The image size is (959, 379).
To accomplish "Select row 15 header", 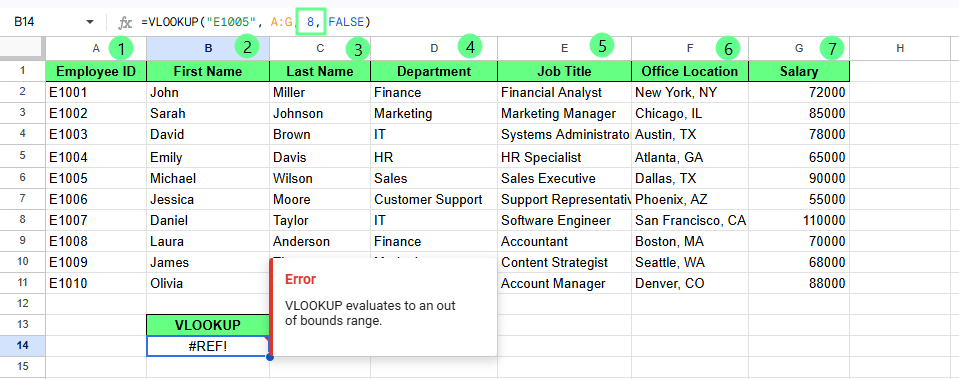I will tap(23, 366).
